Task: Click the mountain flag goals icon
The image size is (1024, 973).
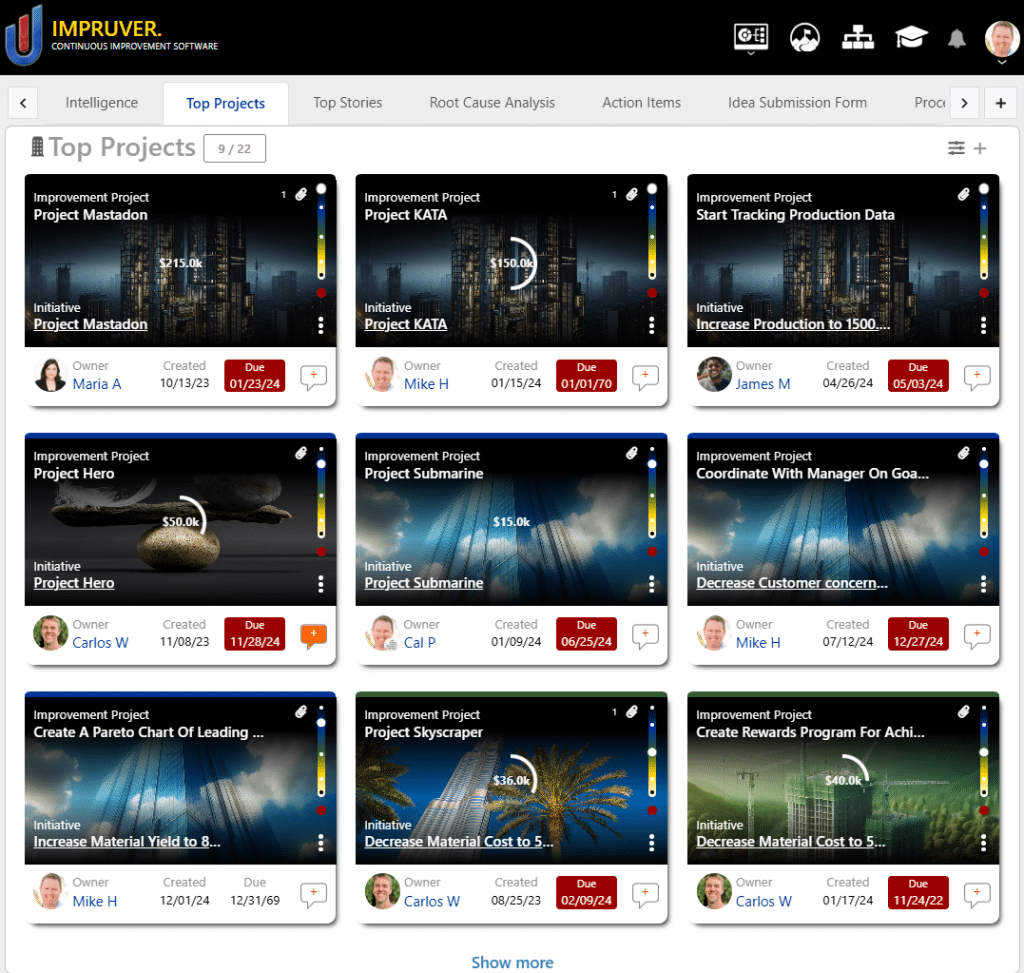Action: [805, 37]
